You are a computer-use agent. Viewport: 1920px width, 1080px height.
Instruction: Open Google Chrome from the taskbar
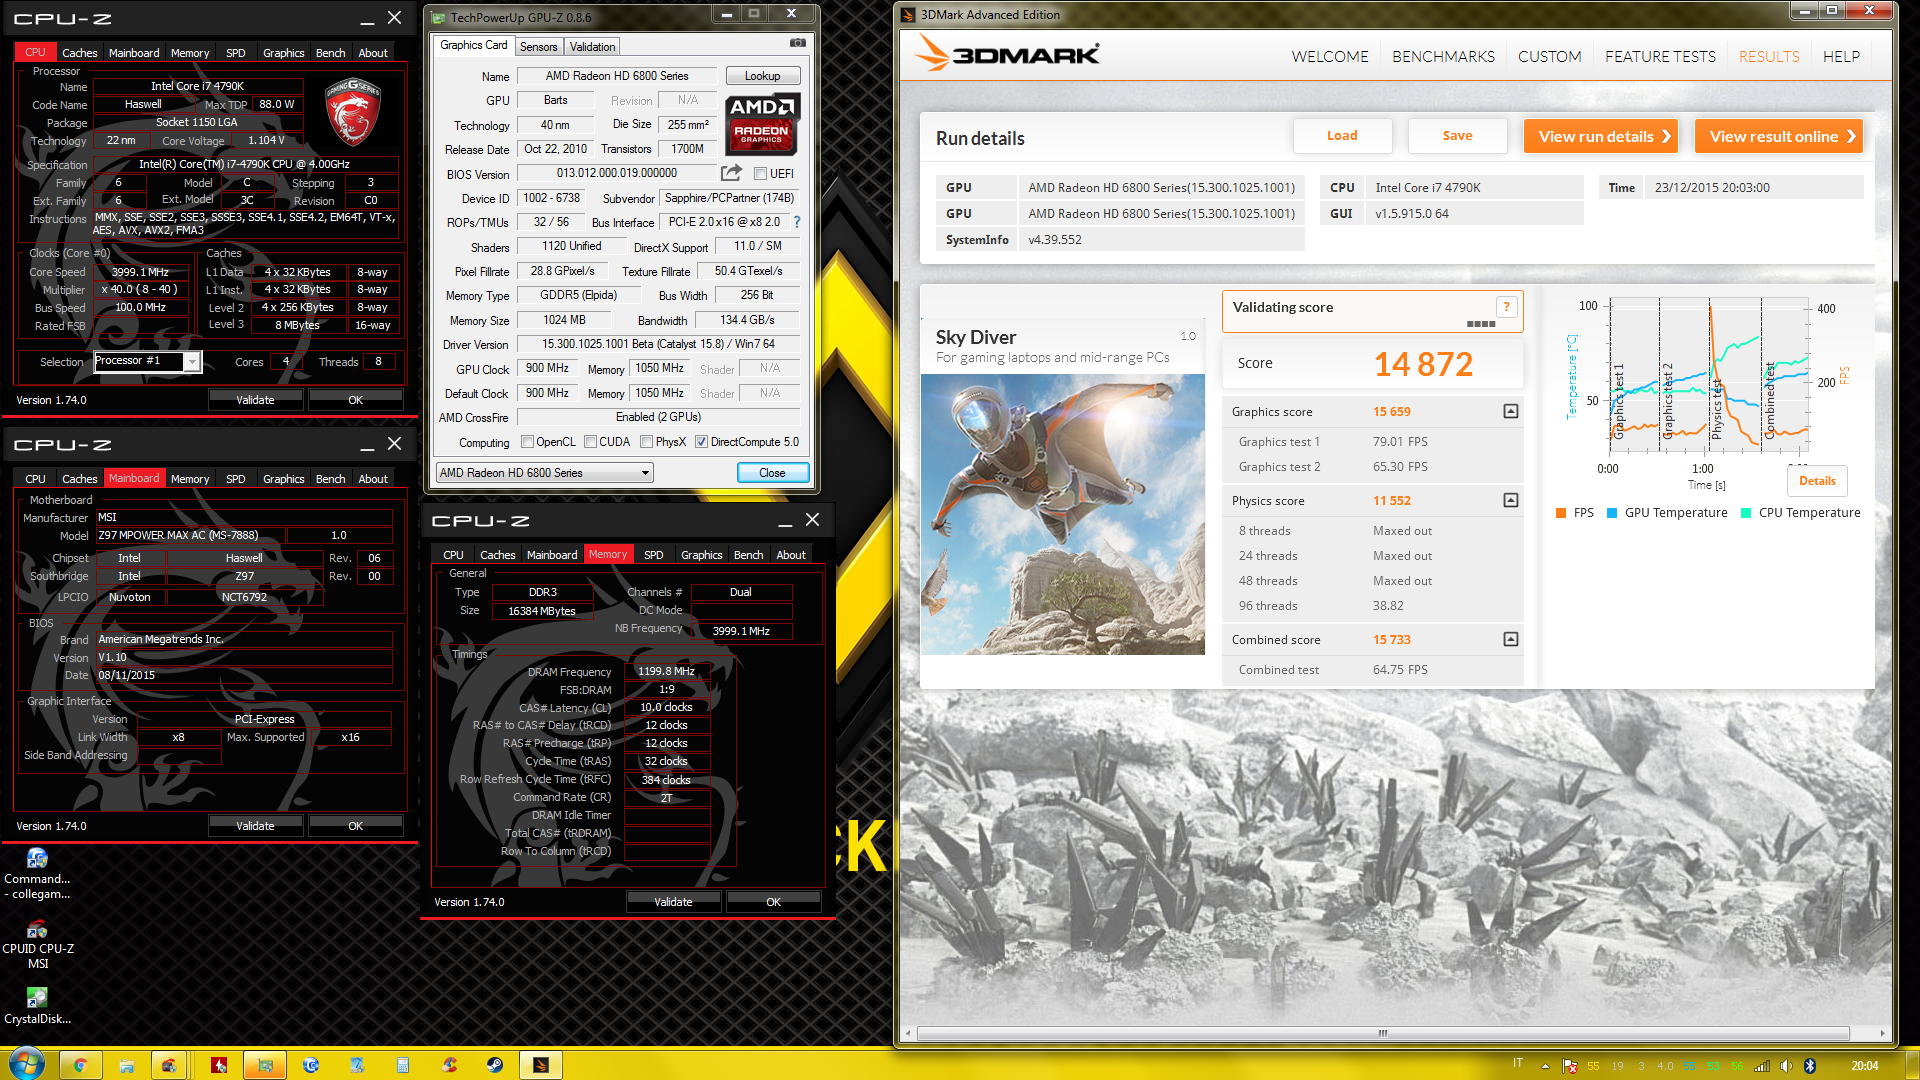[80, 1065]
